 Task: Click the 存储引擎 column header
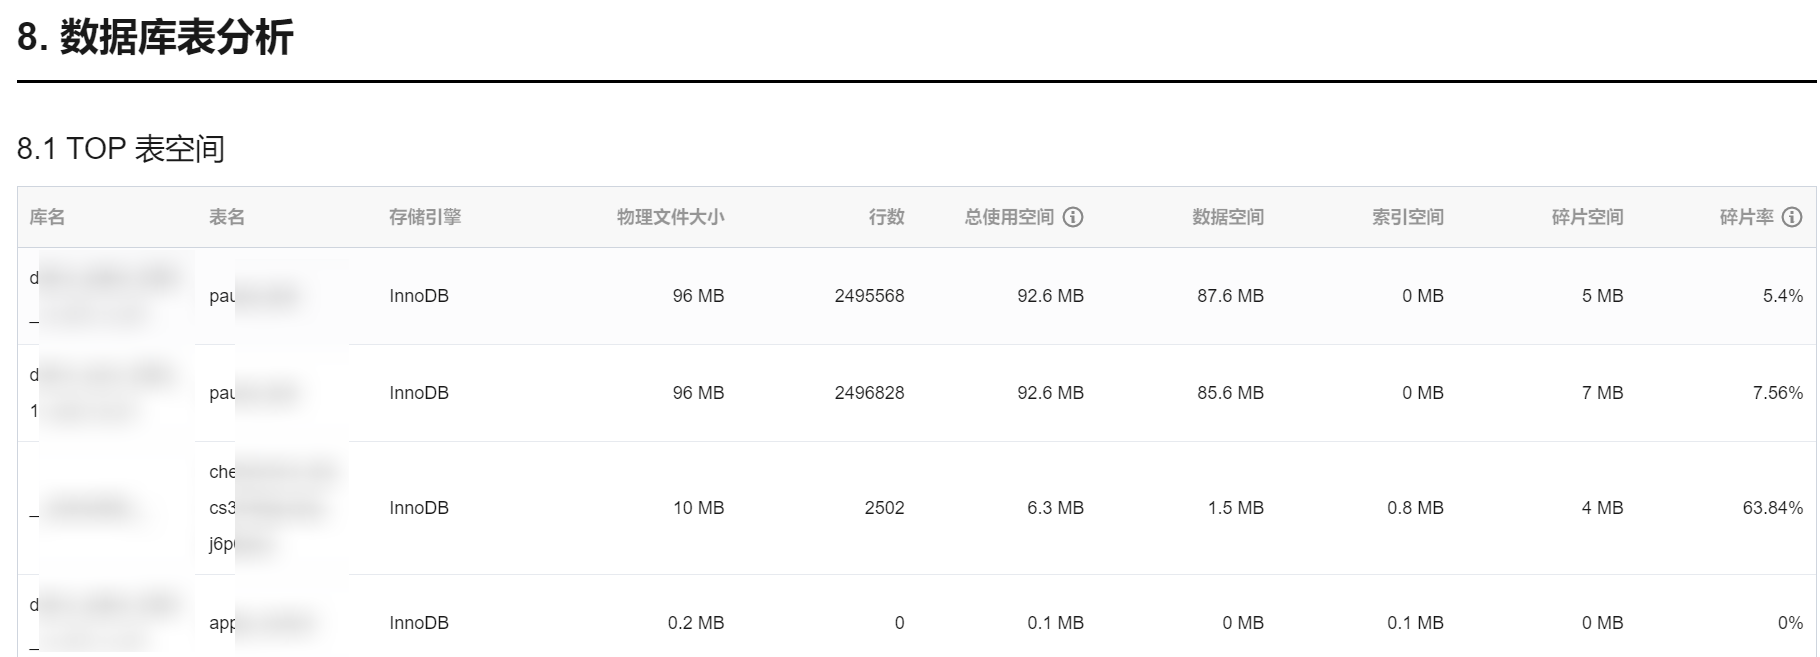coord(425,217)
